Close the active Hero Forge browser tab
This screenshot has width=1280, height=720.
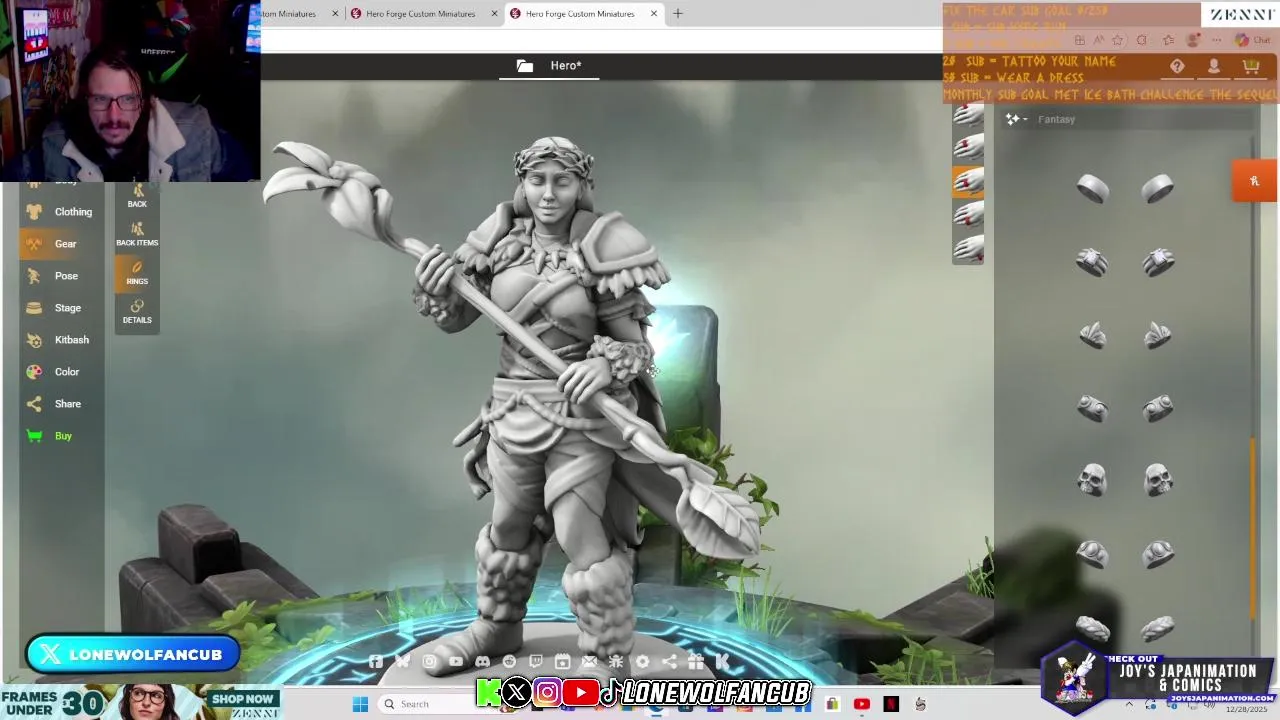[654, 13]
